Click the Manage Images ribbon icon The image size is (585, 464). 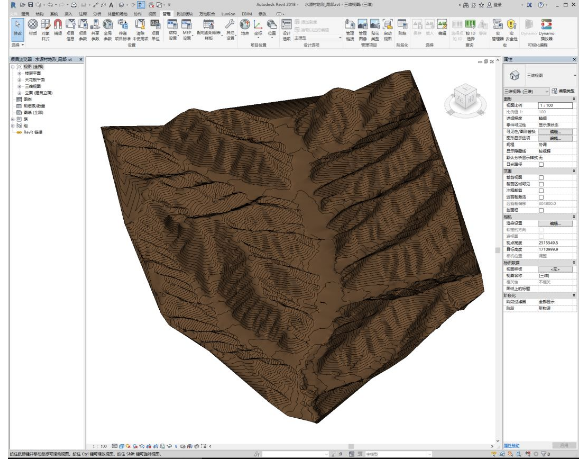363,29
